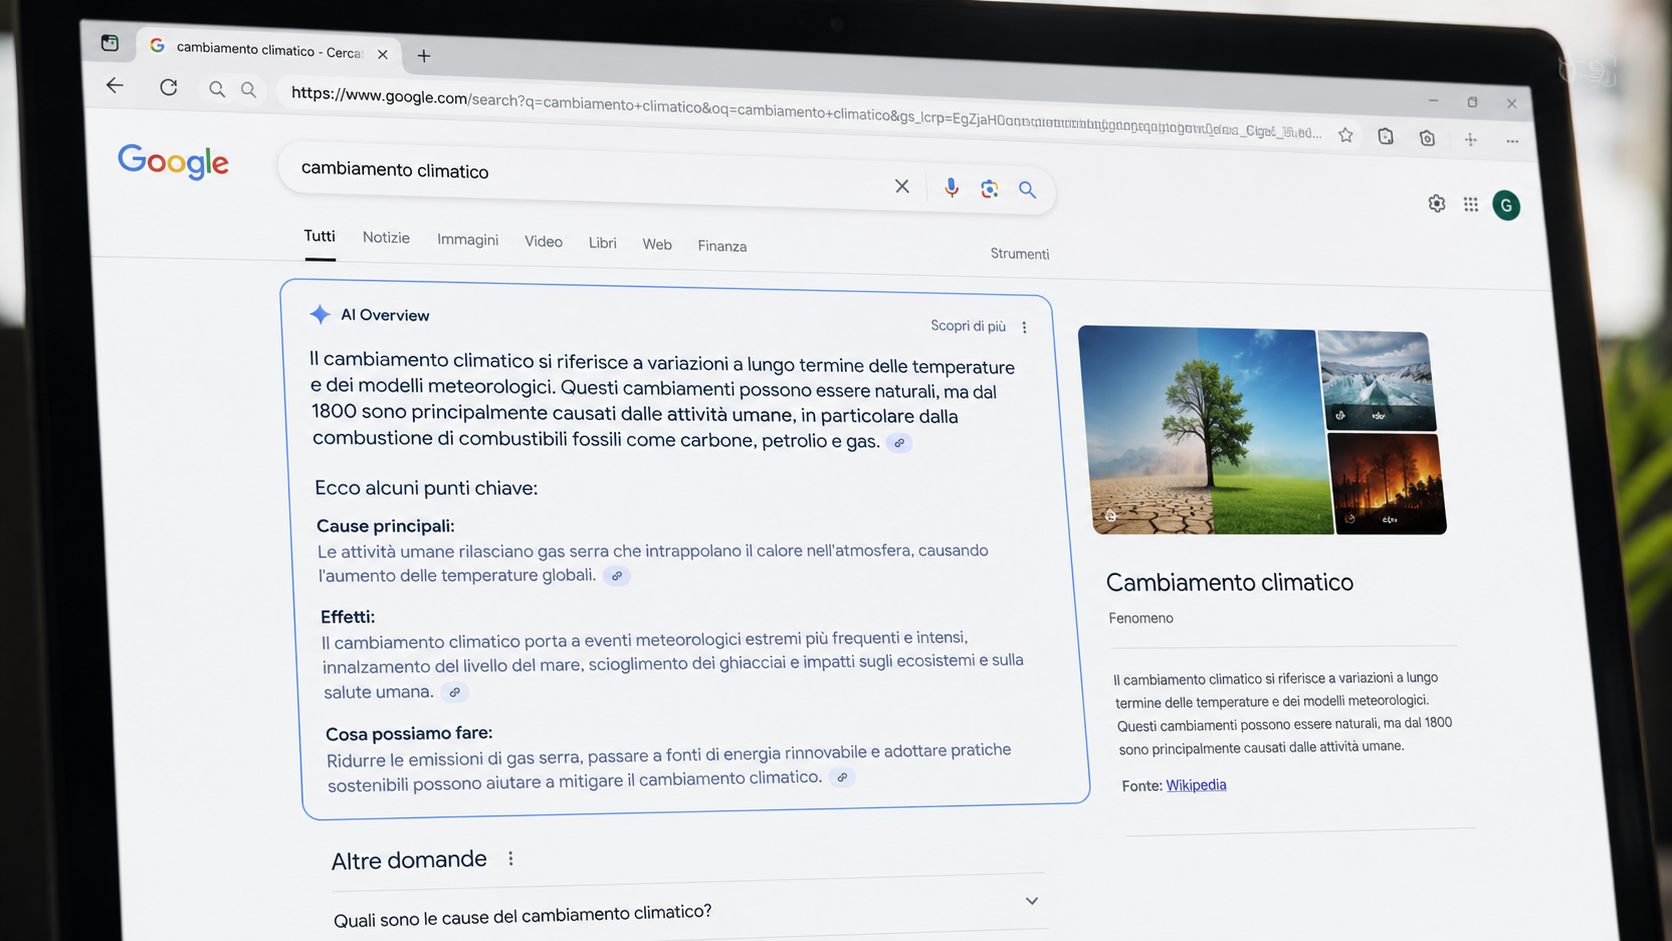Open source link icon after 'temperature globali.'
1672x941 pixels.
[617, 576]
